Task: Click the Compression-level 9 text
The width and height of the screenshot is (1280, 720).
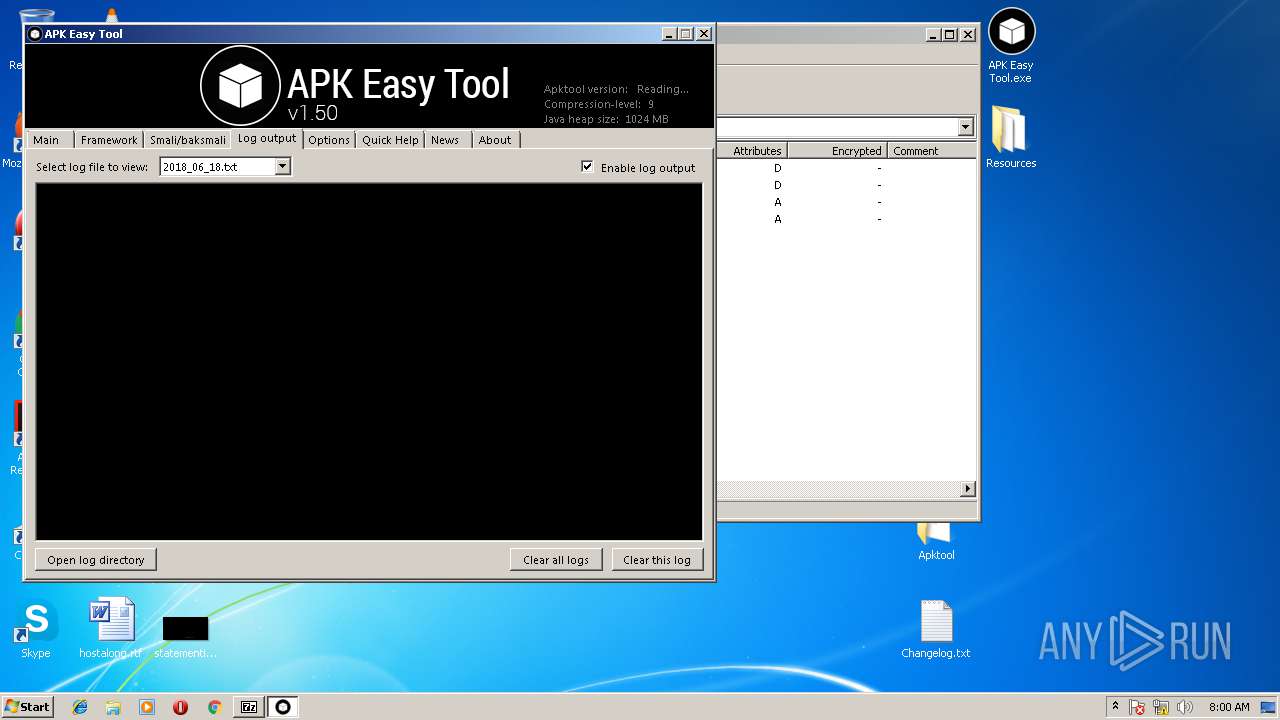Action: pyautogui.click(x=599, y=104)
